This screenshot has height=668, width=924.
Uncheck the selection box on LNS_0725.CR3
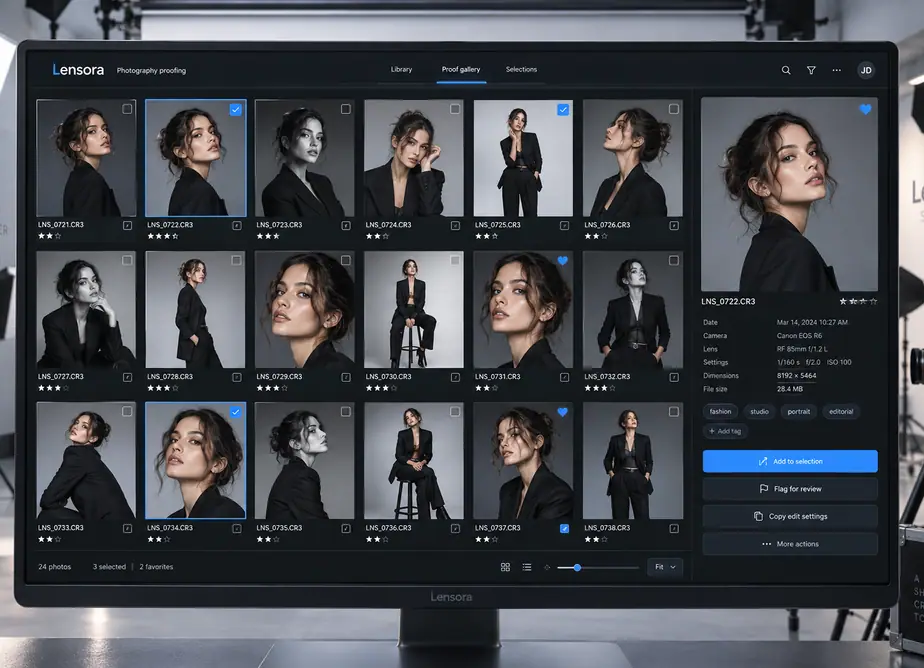(x=563, y=109)
